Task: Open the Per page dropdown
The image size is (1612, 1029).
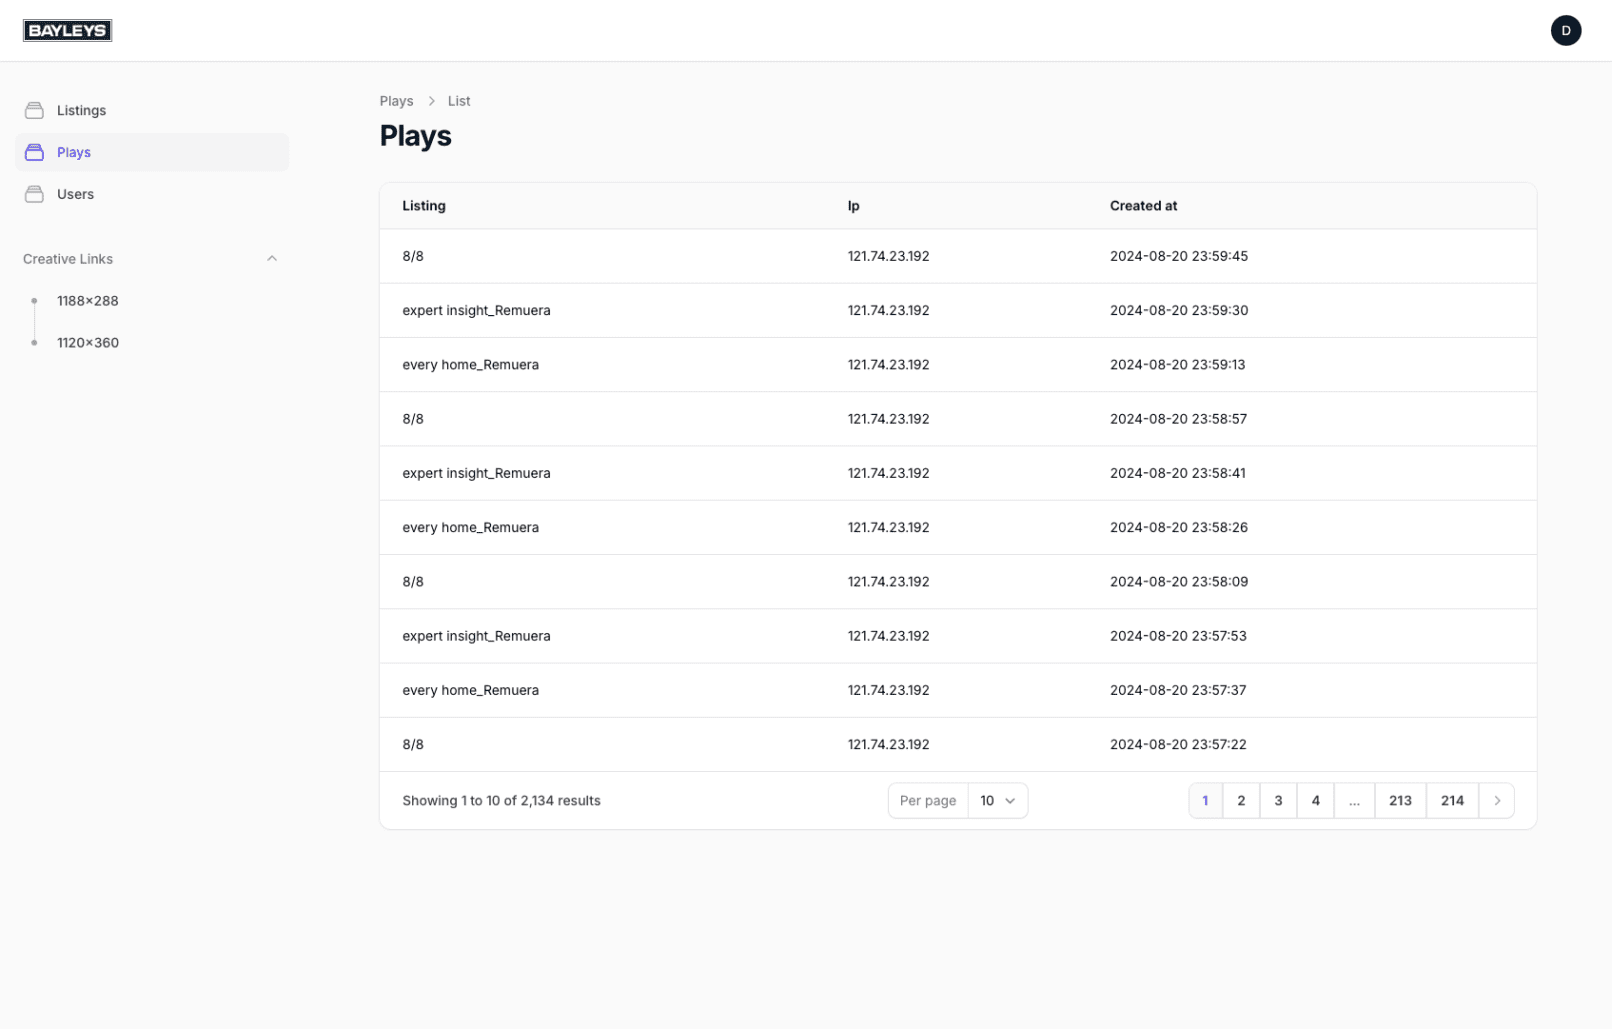Action: 997,801
